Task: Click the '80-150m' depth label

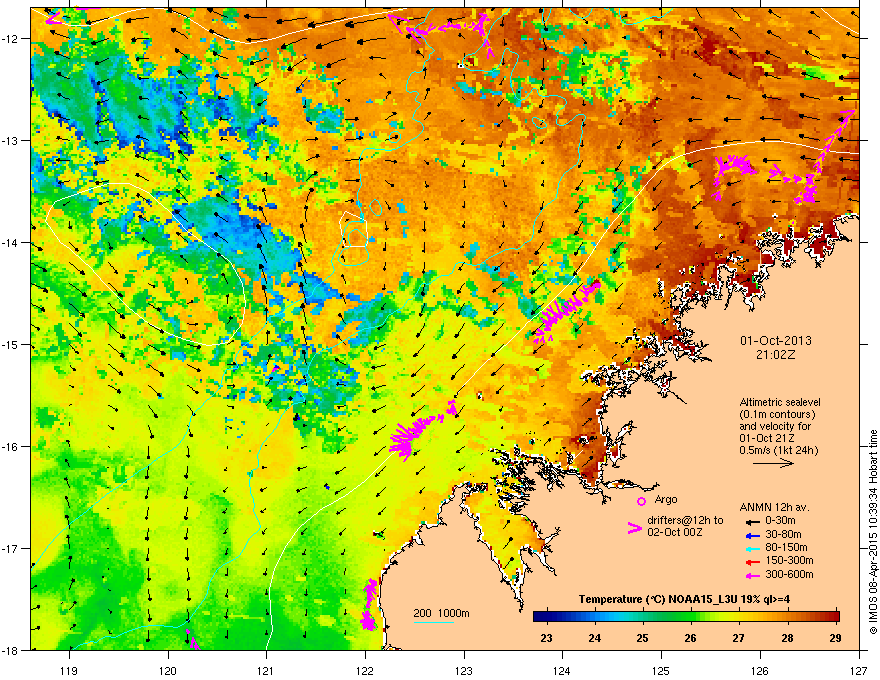Action: (x=786, y=548)
